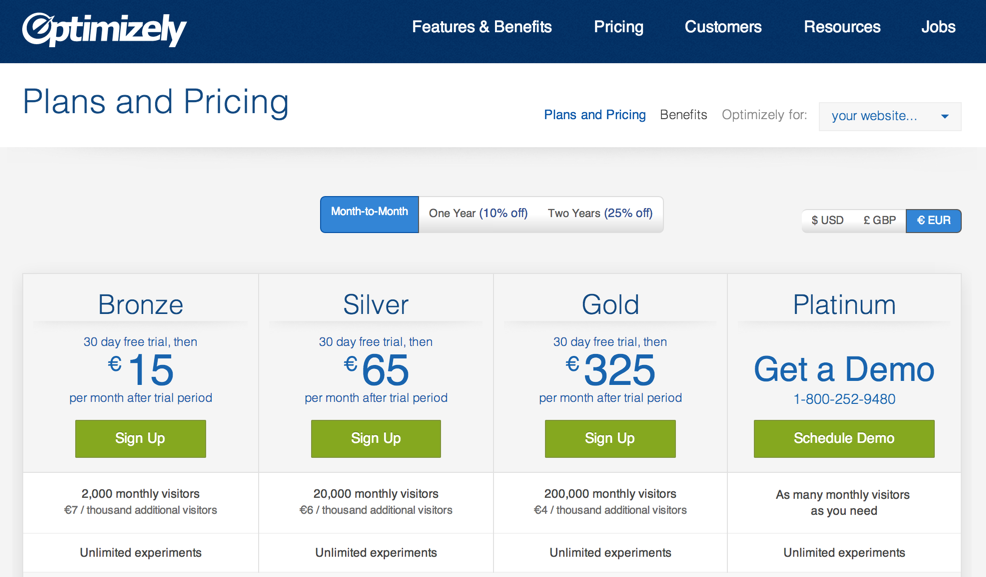The height and width of the screenshot is (577, 986).
Task: Click the Platinum plan title
Action: (x=844, y=305)
